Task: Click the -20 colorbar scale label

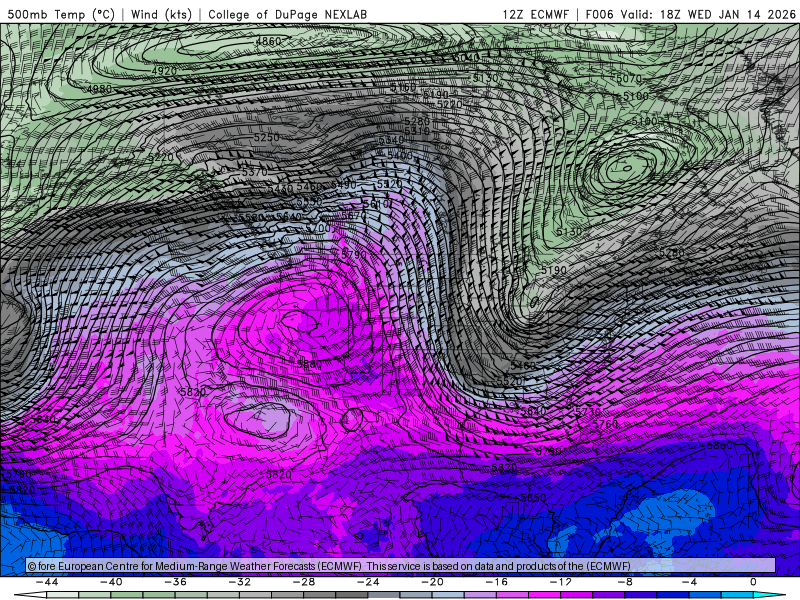Action: click(x=432, y=582)
